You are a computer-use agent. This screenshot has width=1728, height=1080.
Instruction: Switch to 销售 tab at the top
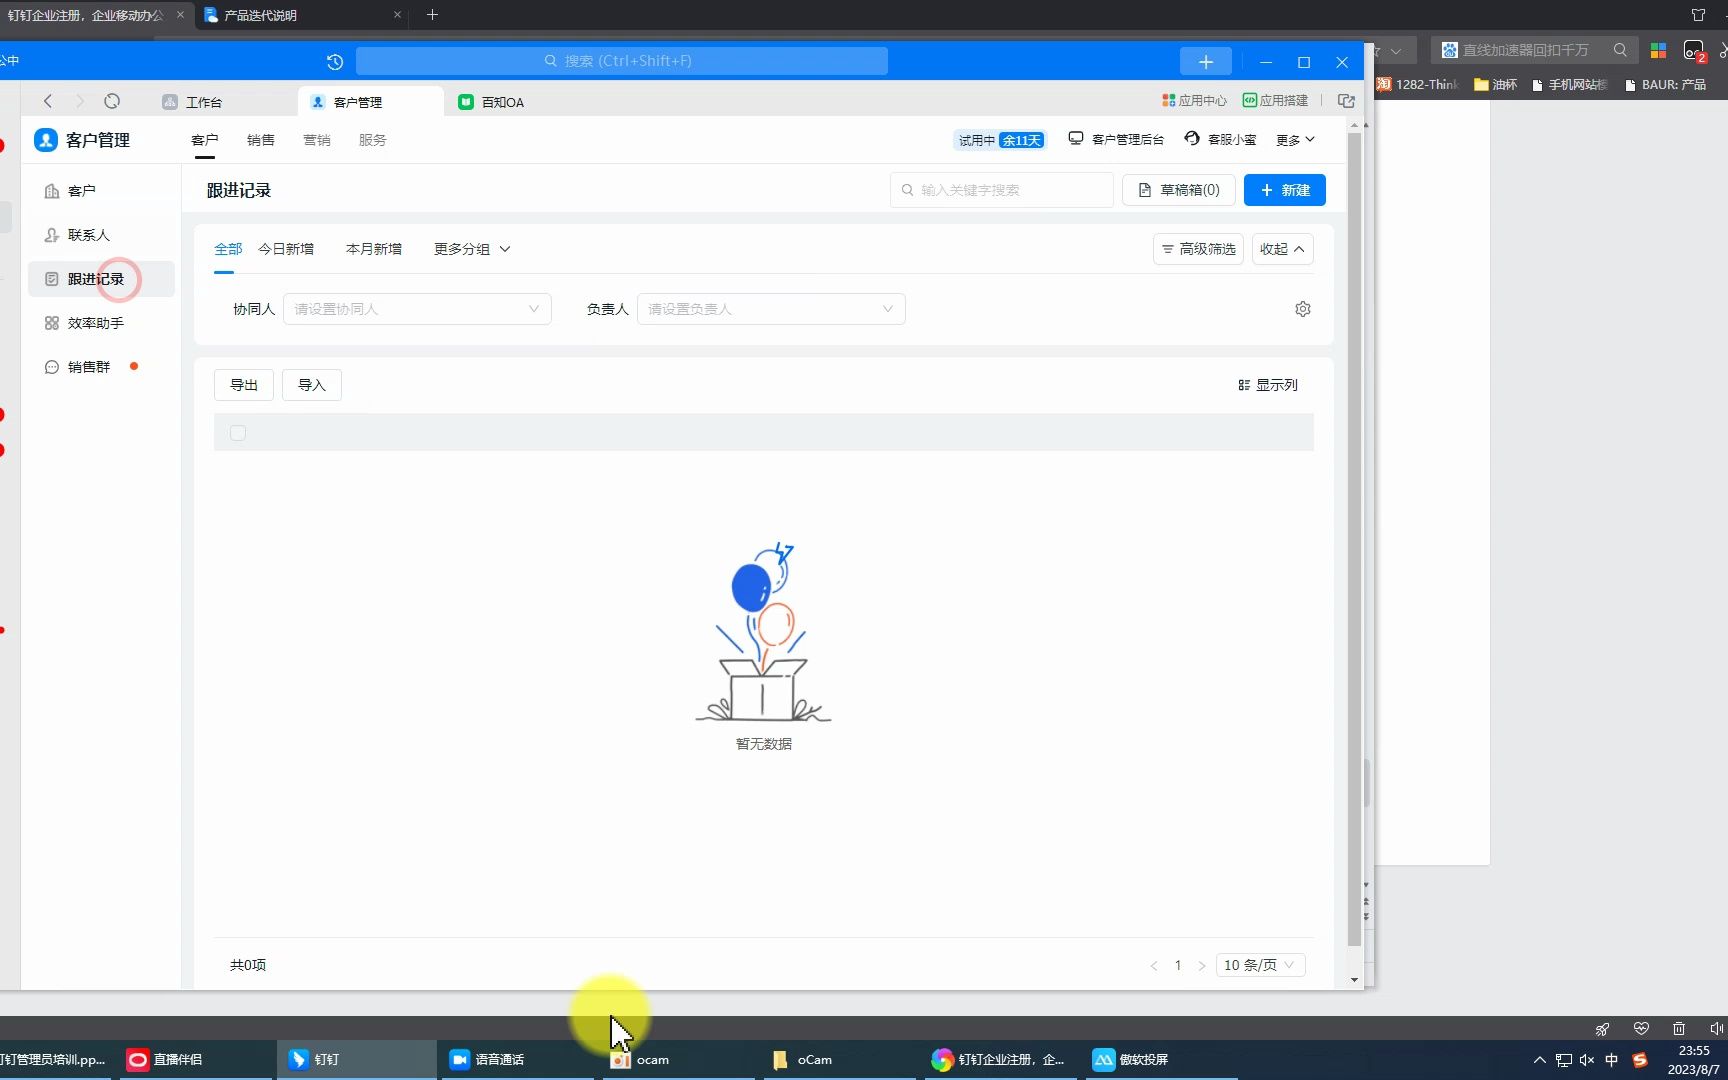[261, 139]
